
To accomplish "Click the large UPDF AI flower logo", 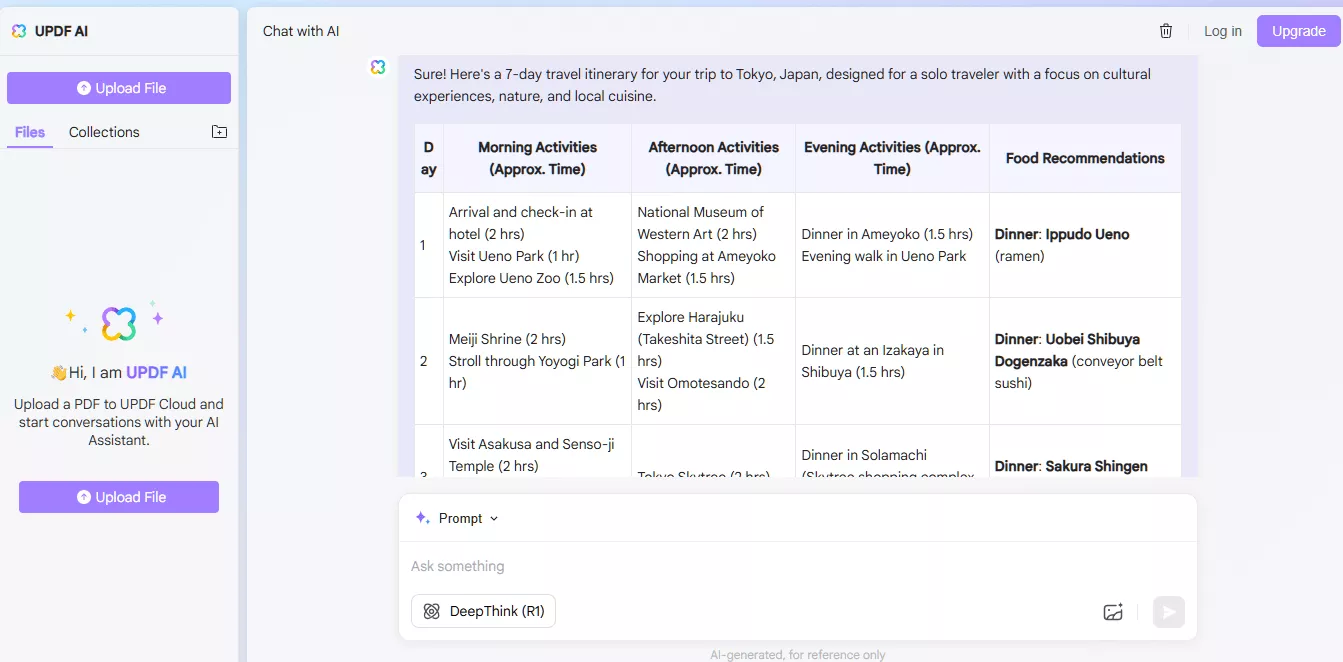I will pos(119,323).
